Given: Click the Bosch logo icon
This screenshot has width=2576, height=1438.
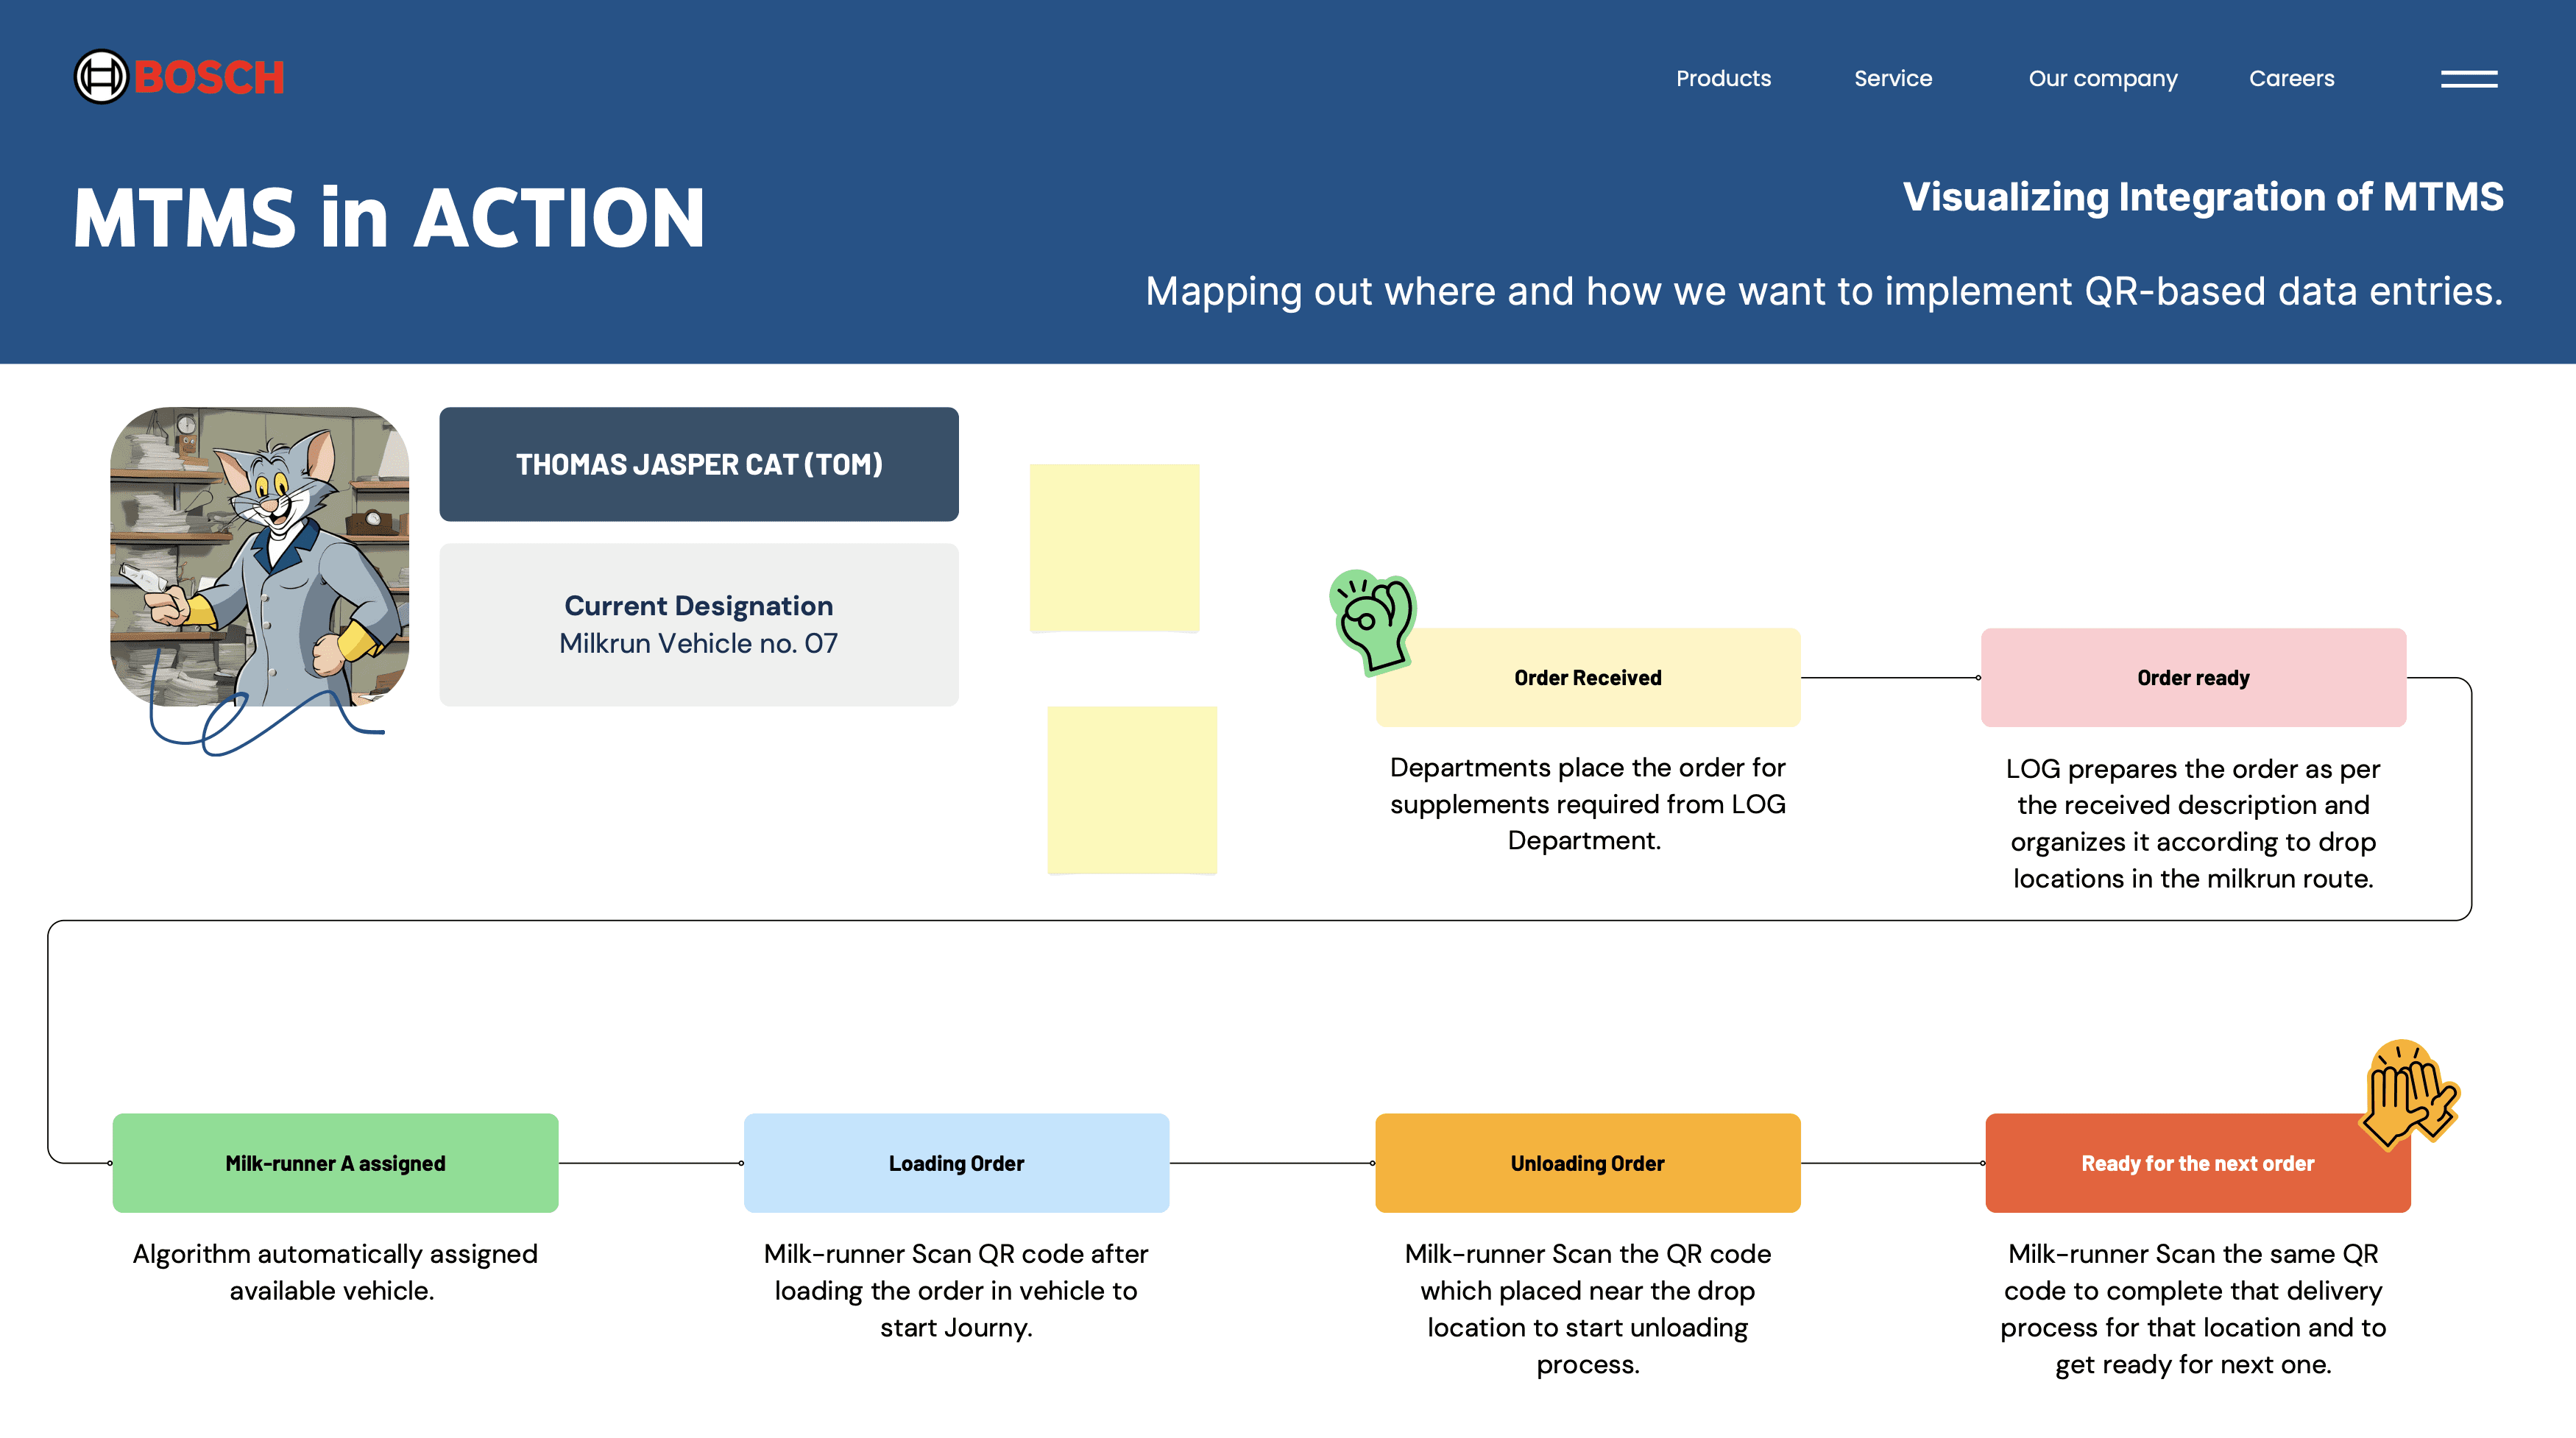Looking at the screenshot, I should pyautogui.click(x=102, y=77).
